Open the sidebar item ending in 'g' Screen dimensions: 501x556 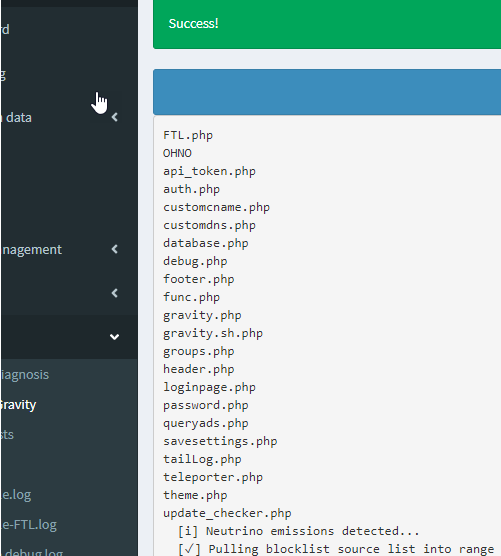coord(3,75)
